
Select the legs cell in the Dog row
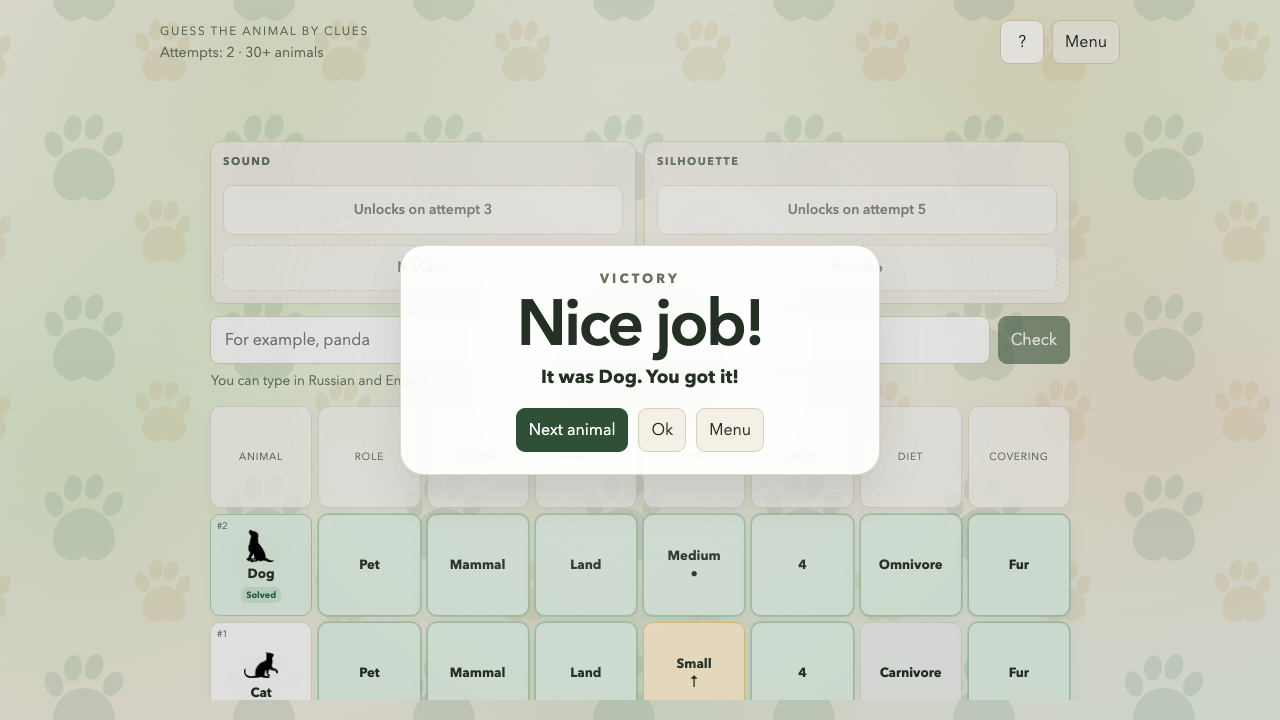(x=802, y=565)
